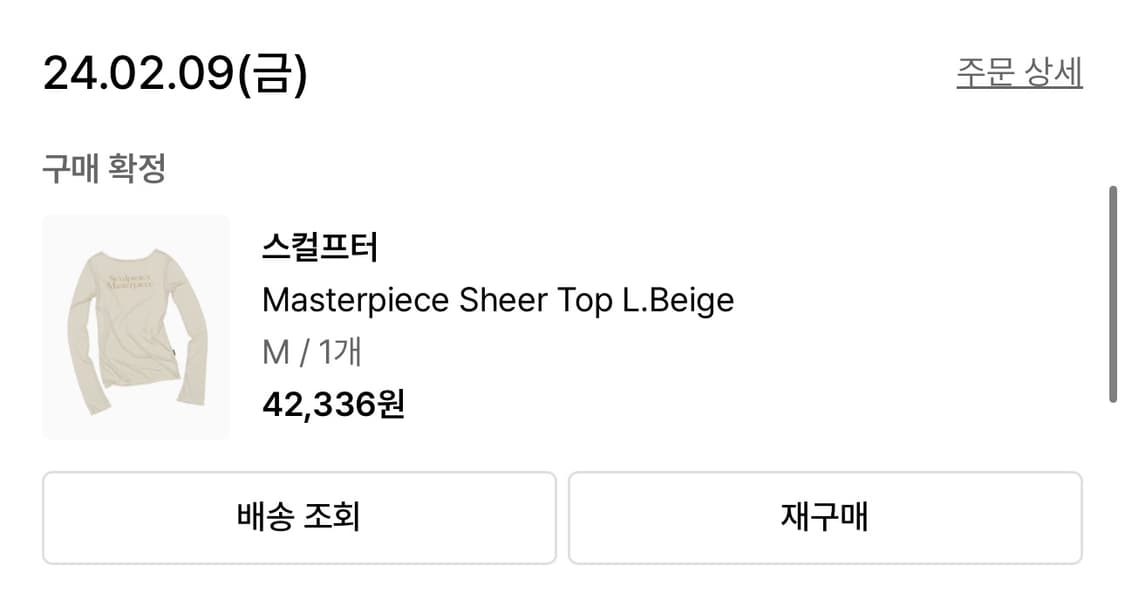Click the product title Masterpiece Sheer Top L.Beige
The image size is (1125, 613).
pyautogui.click(x=497, y=299)
